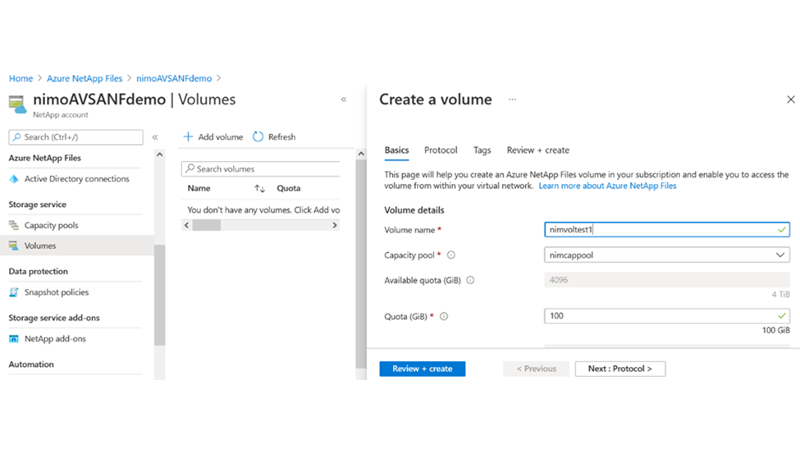This screenshot has width=800, height=450.
Task: Open NetApp add-ons in sidebar
Action: point(55,339)
